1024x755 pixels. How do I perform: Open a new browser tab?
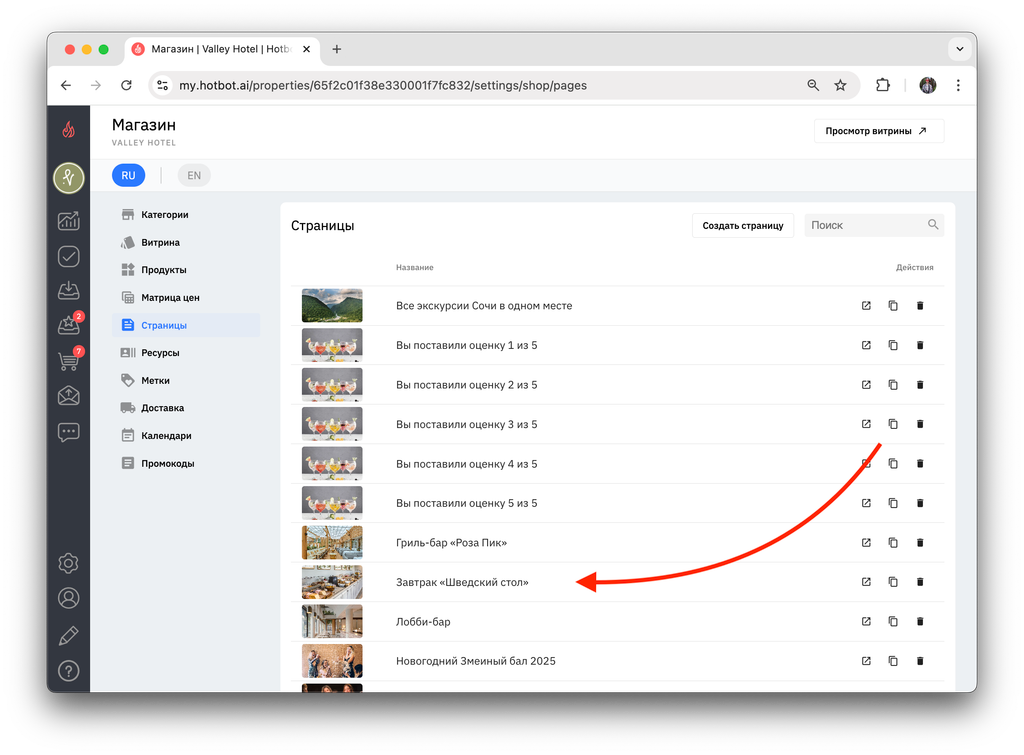336,49
